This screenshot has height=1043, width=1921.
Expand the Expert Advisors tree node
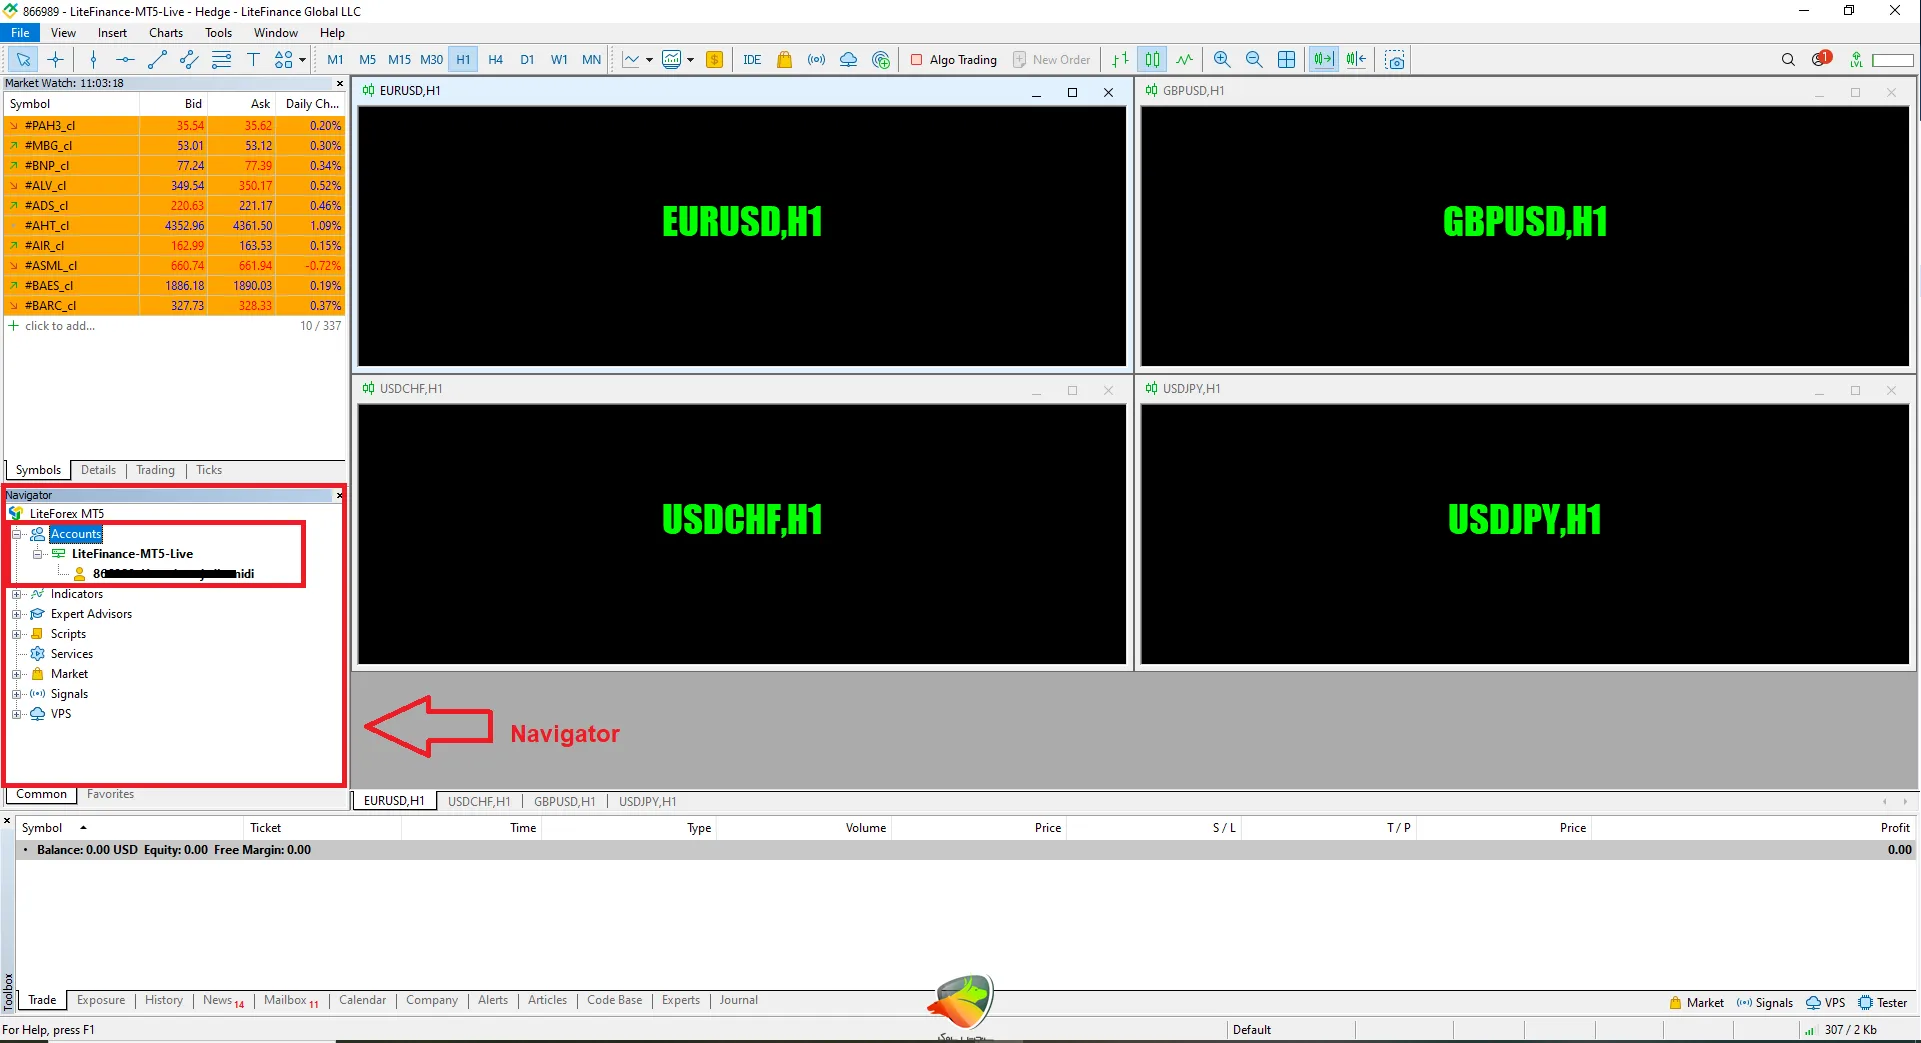click(17, 614)
